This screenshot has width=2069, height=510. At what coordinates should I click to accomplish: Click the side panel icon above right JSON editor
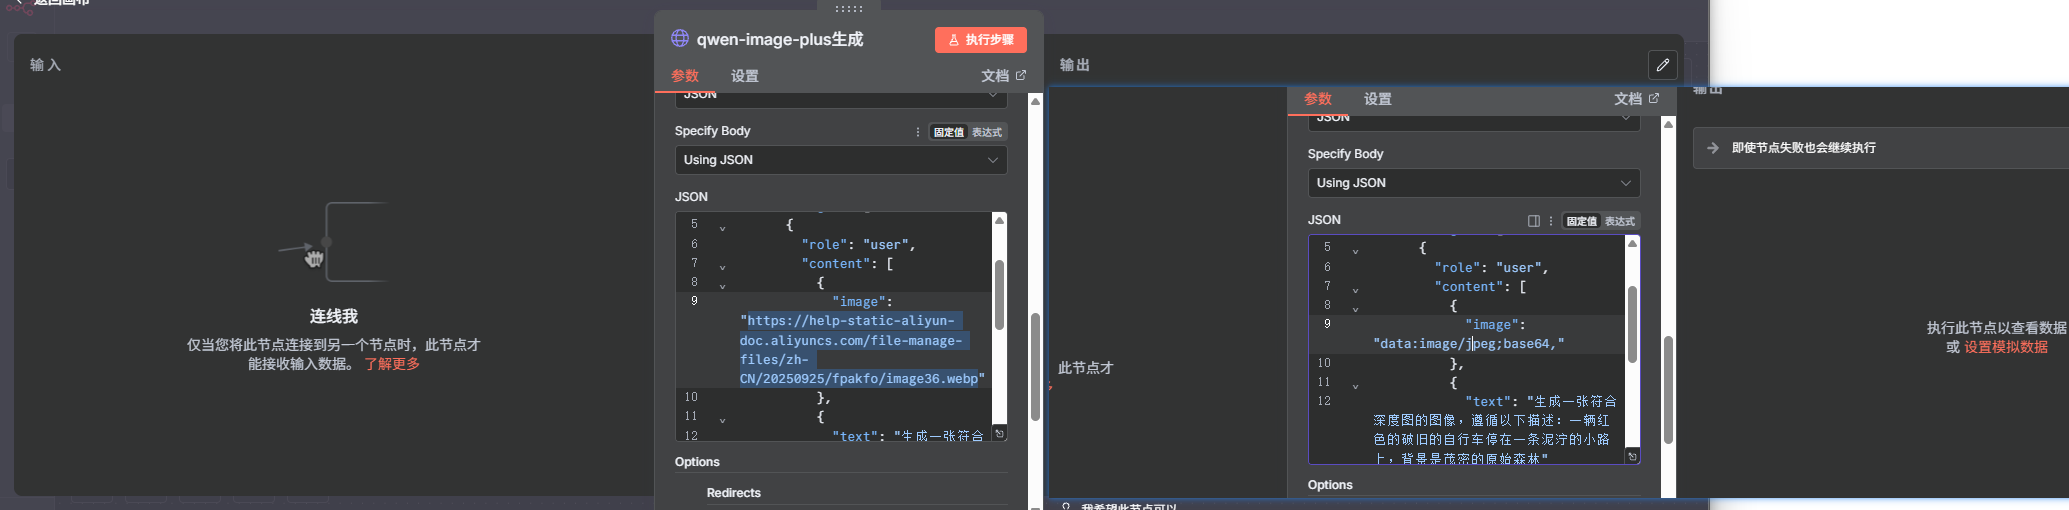[1533, 221]
